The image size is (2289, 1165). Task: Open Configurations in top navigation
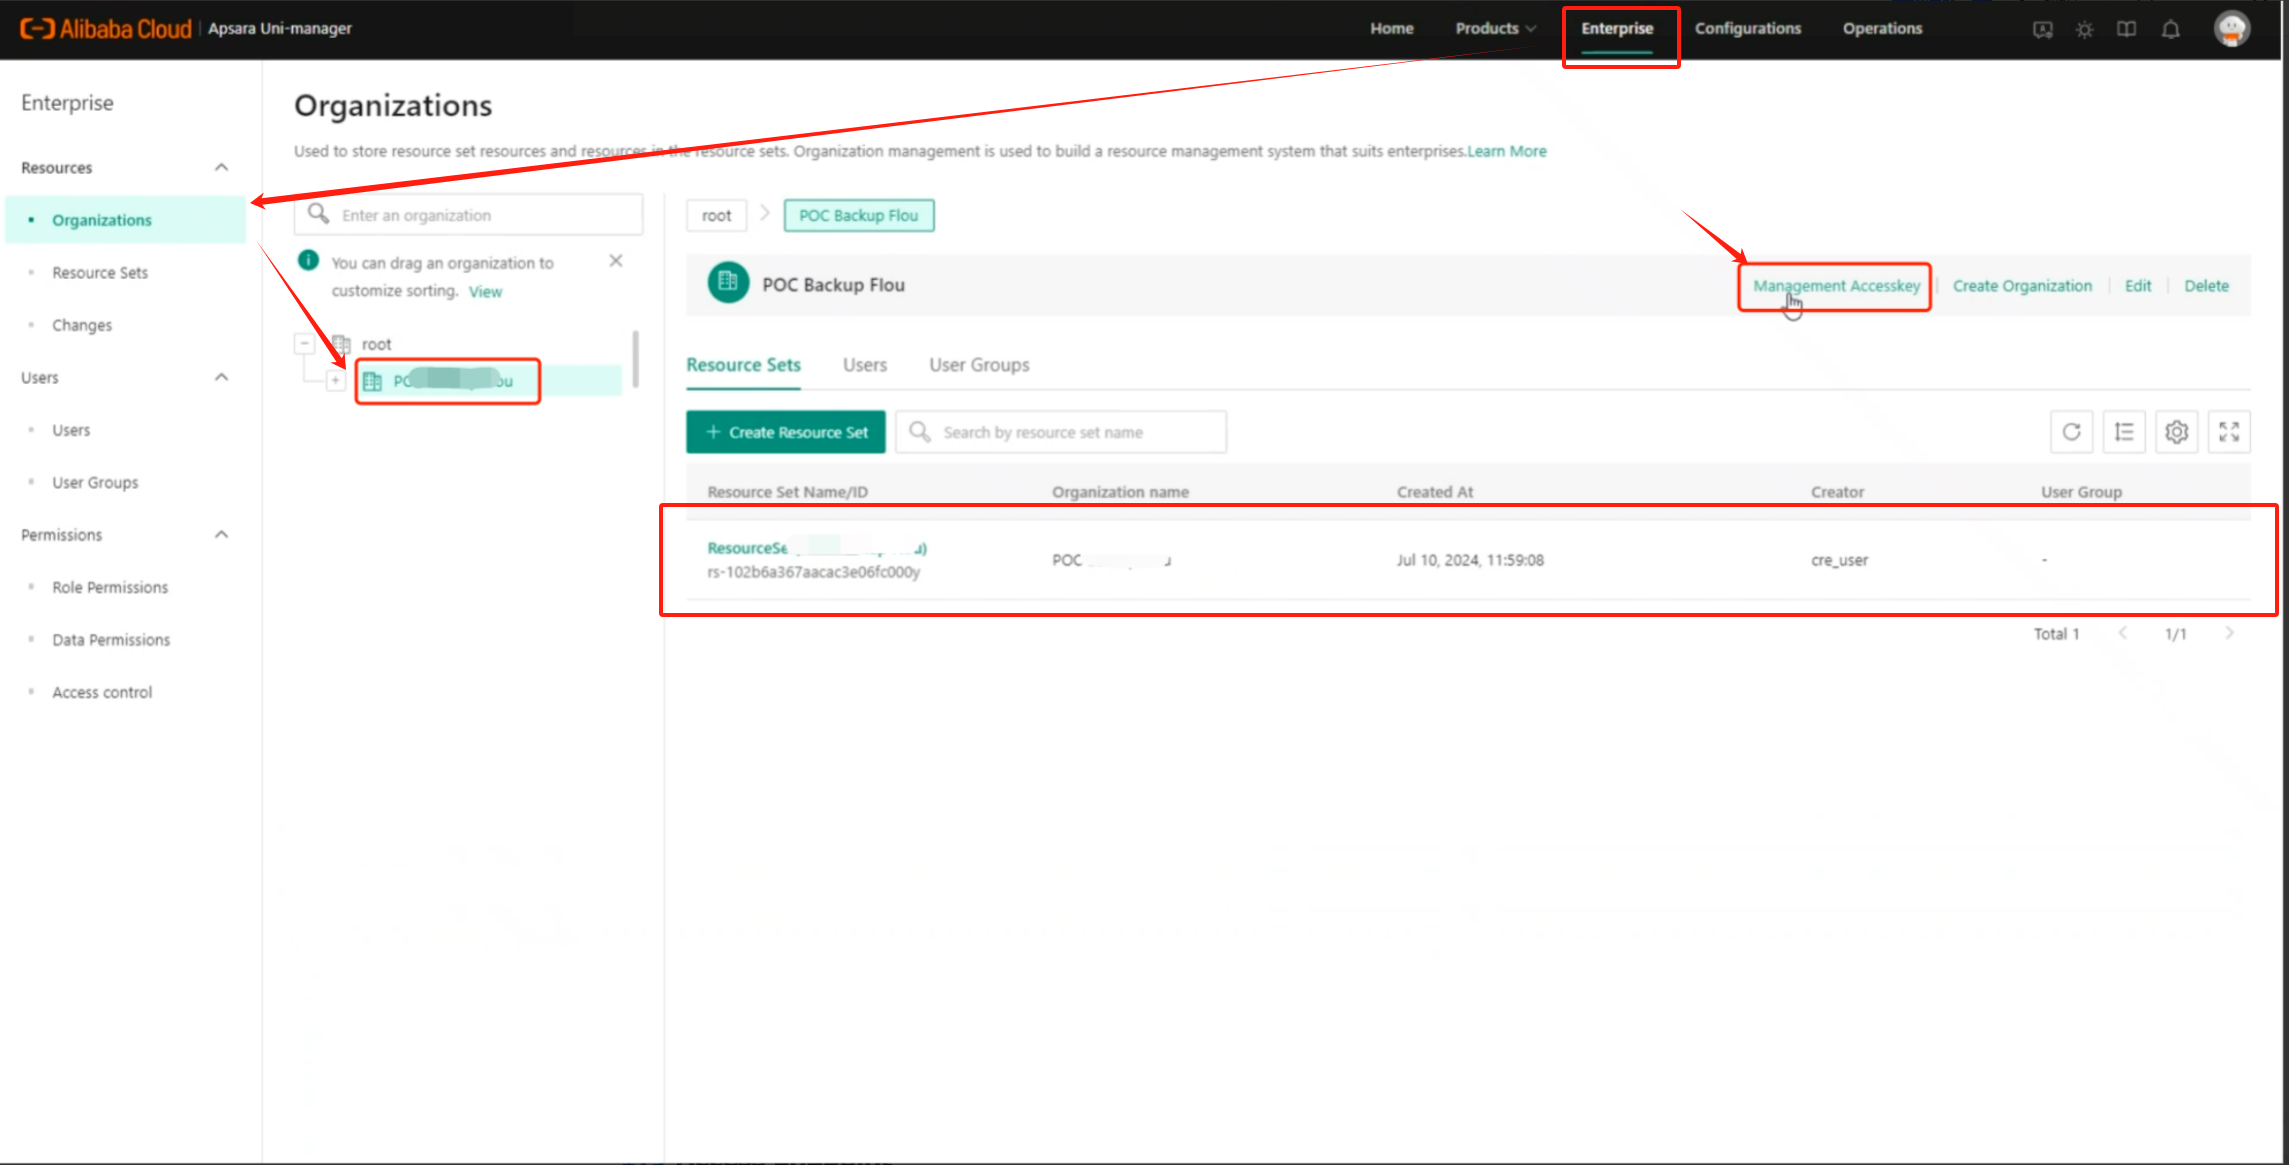click(x=1748, y=29)
